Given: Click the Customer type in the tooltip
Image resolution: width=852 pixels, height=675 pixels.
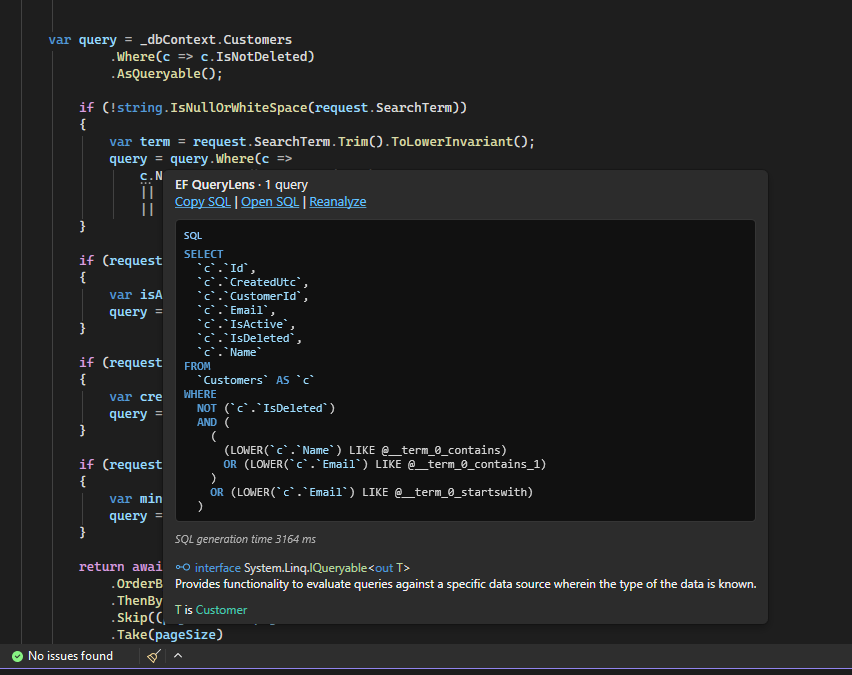Looking at the screenshot, I should [221, 610].
